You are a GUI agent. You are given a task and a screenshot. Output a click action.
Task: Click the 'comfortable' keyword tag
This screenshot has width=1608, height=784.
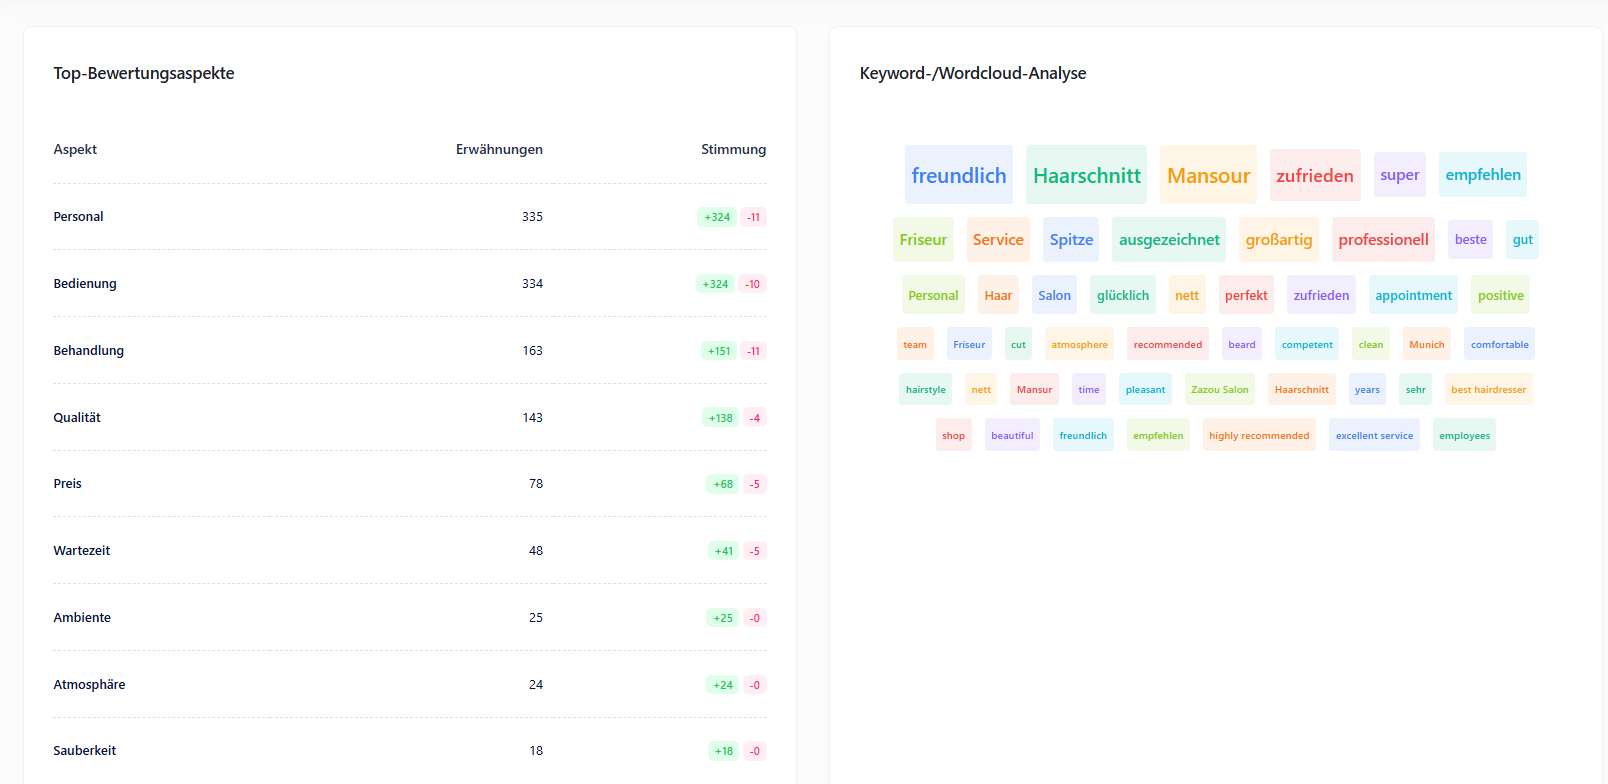point(1499,345)
